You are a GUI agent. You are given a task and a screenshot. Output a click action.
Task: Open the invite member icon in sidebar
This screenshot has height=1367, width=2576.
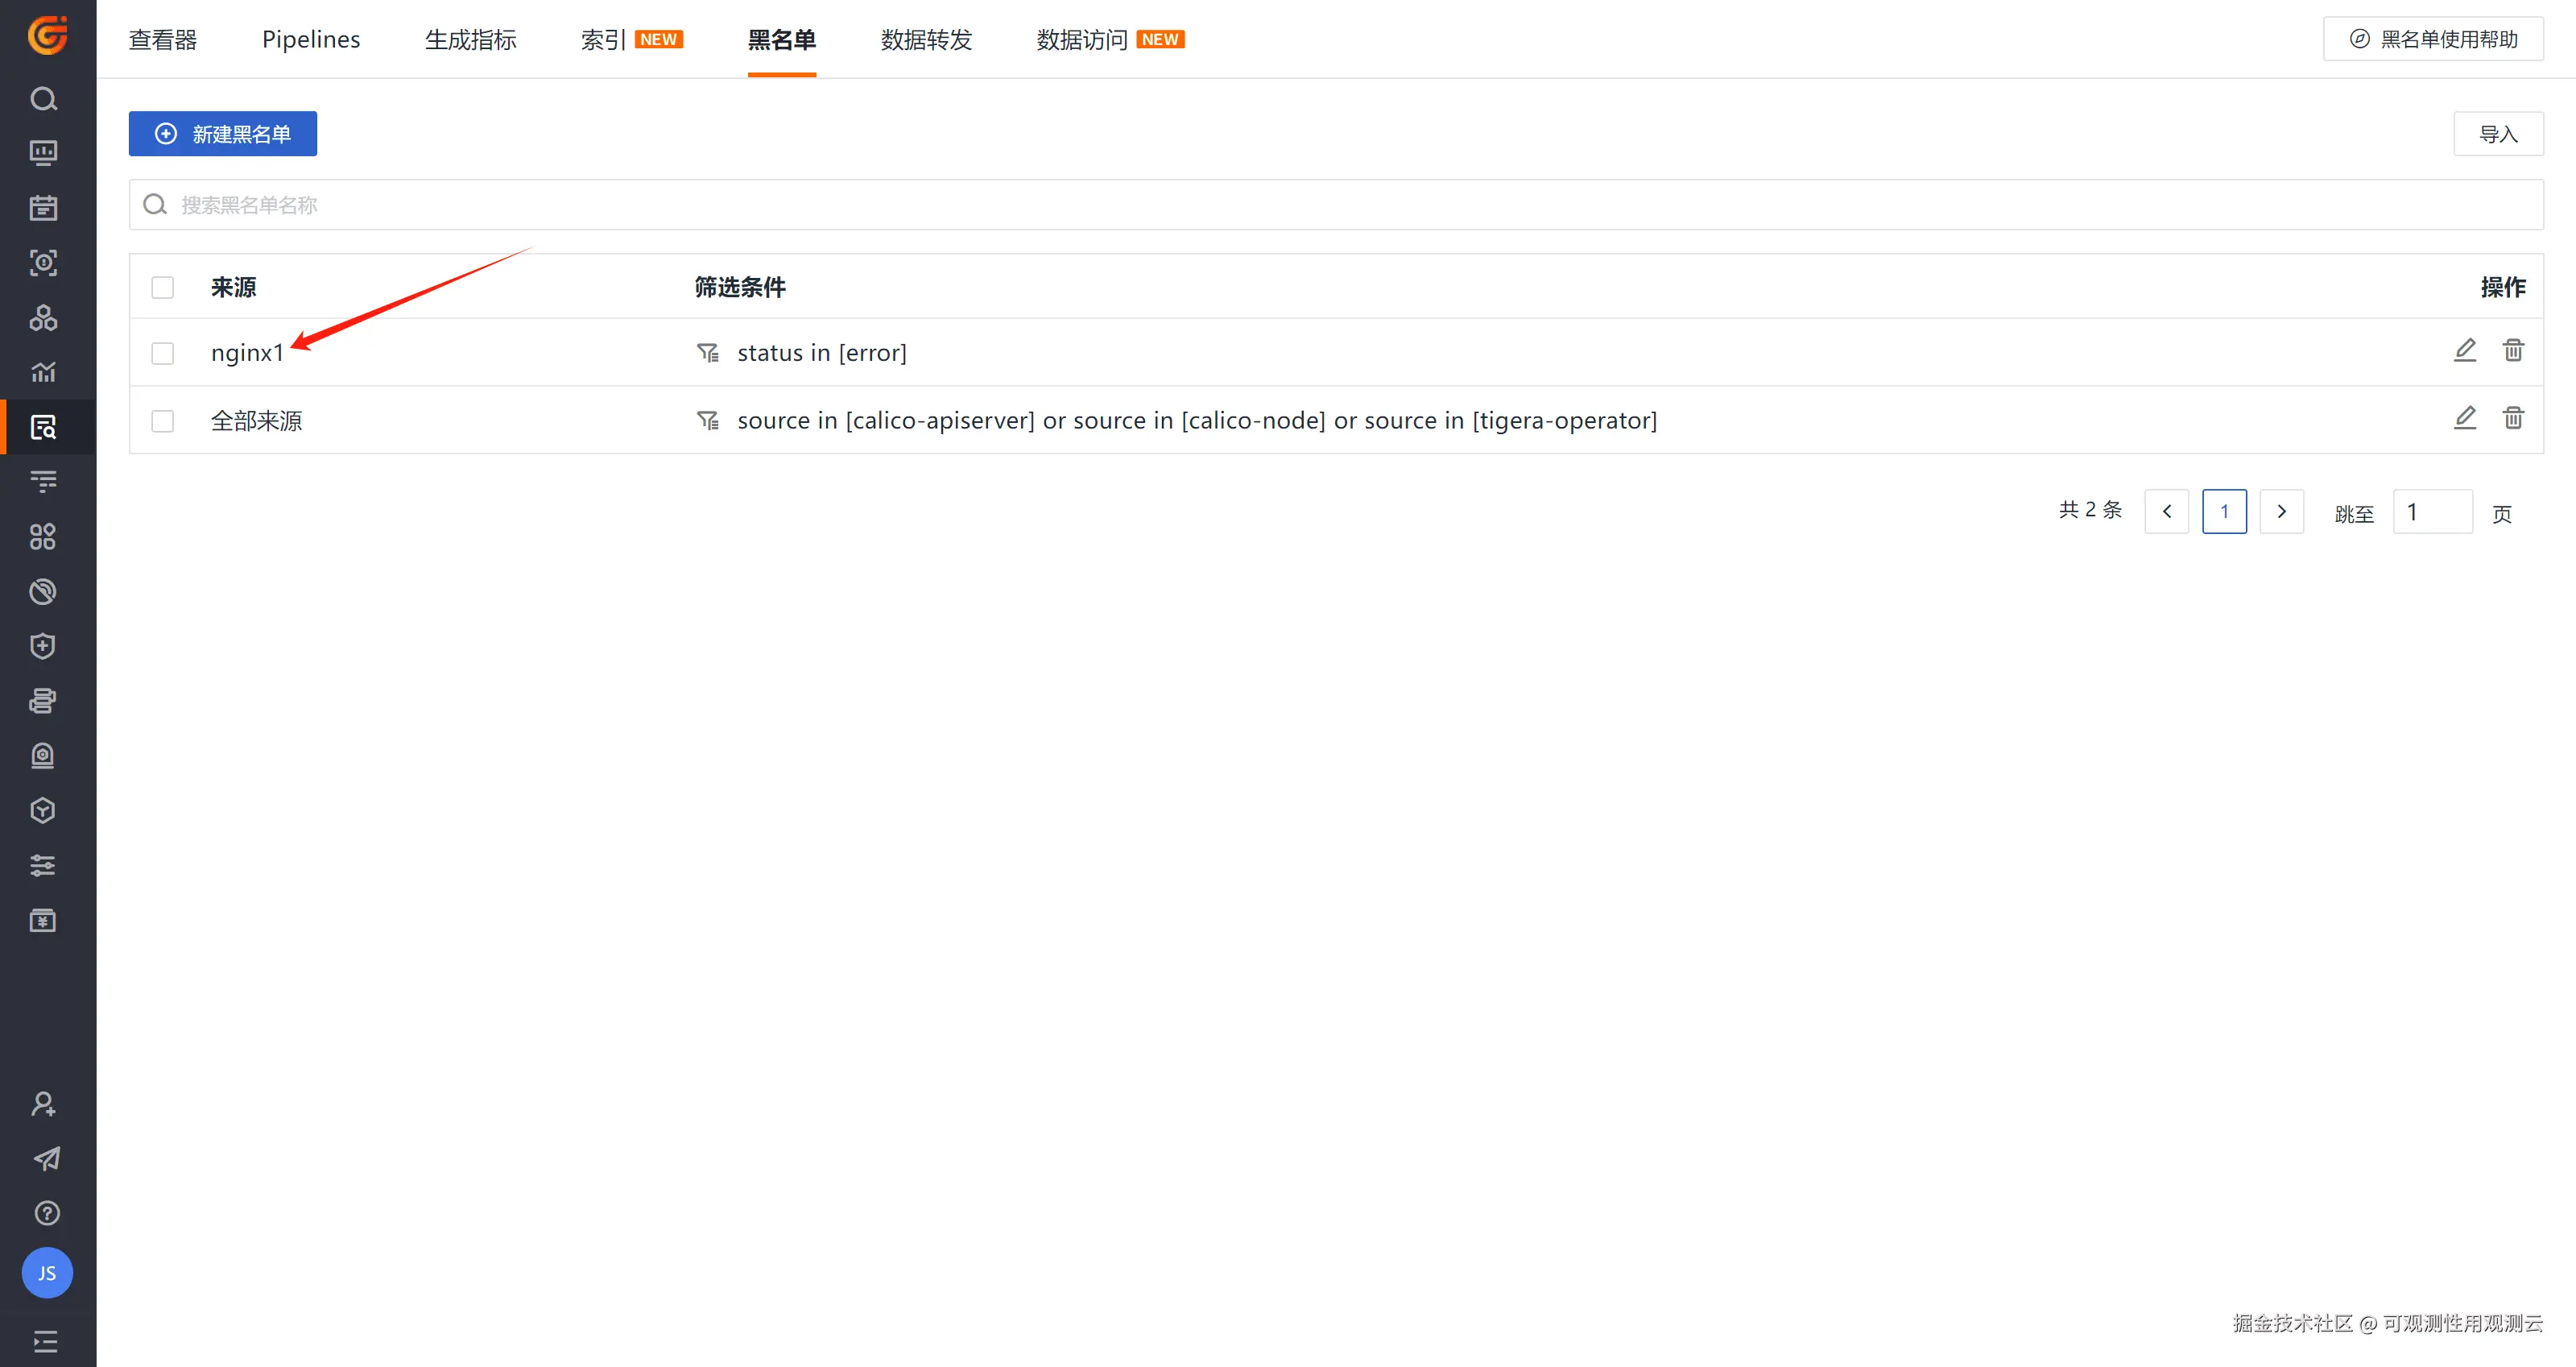point(44,1104)
